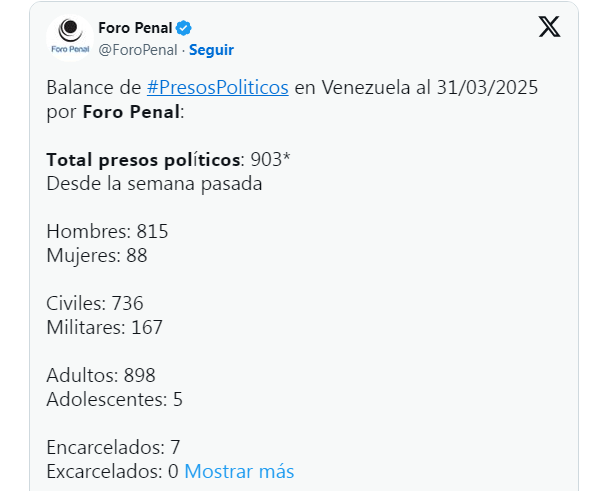
Task: Open the @ForoPenal handle link
Action: point(138,50)
